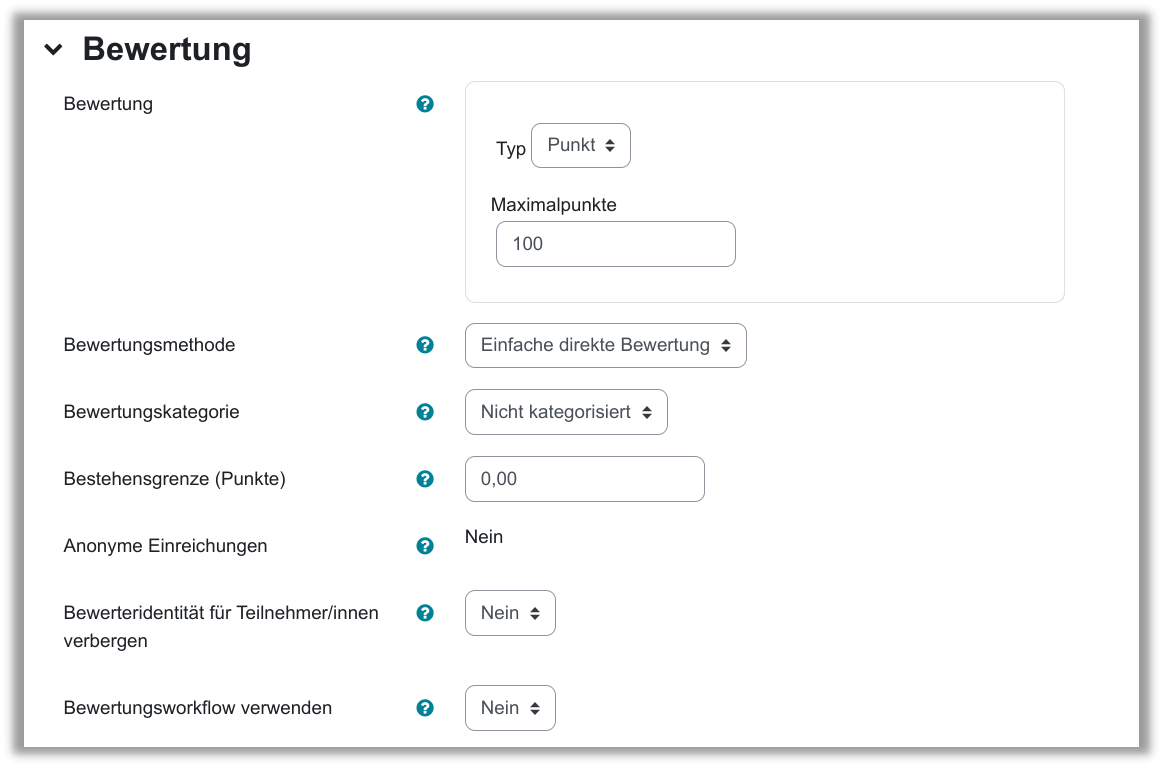The width and height of the screenshot is (1162, 767).
Task: Open the Bewerteridentität verbergen Nein dropdown
Action: coord(510,613)
